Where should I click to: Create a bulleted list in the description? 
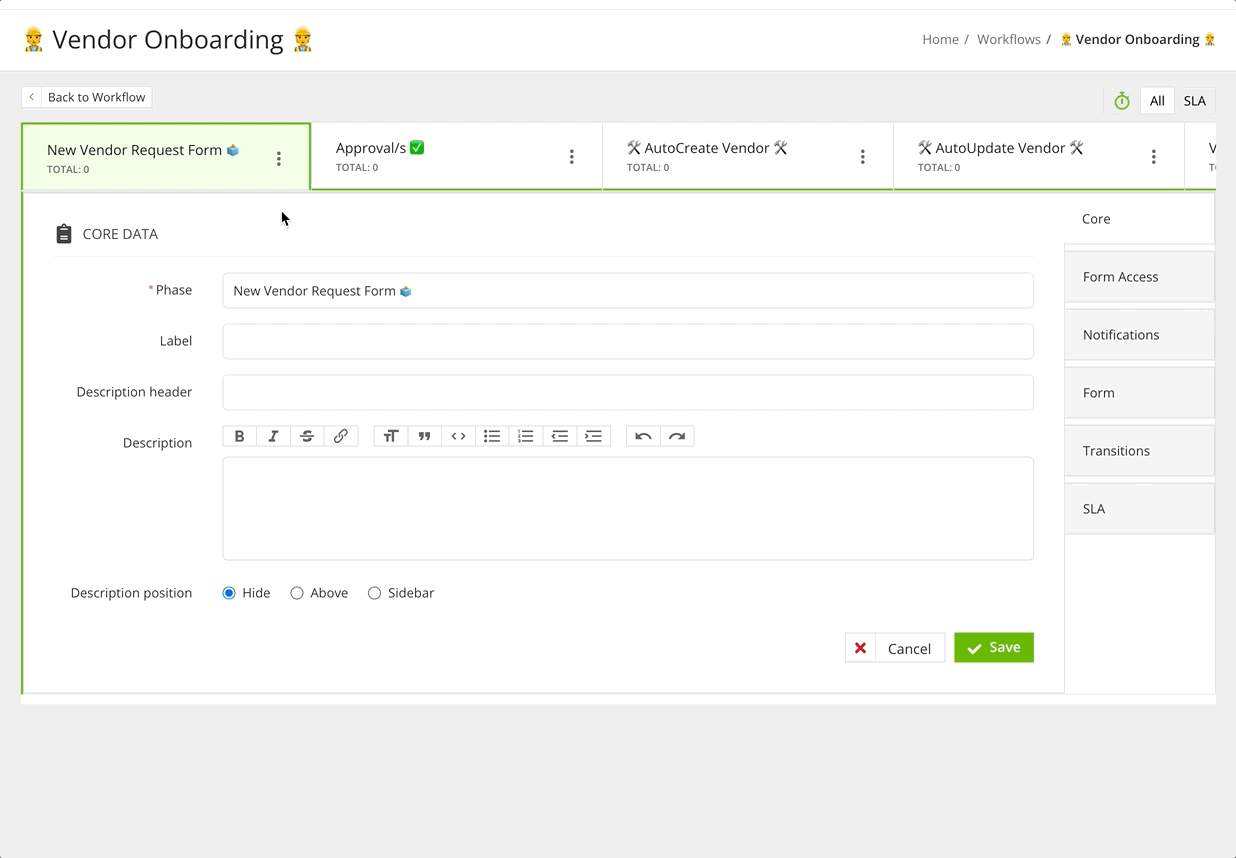tap(492, 435)
